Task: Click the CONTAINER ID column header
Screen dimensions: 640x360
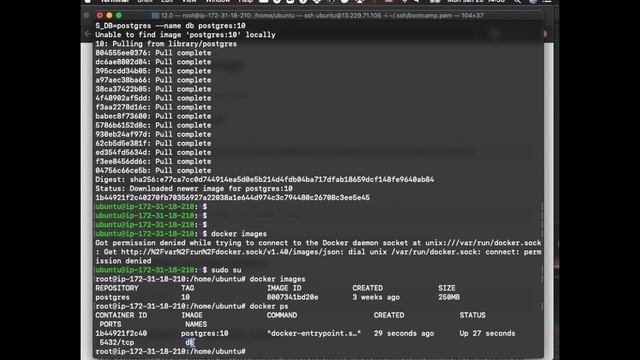Action: click(x=121, y=315)
